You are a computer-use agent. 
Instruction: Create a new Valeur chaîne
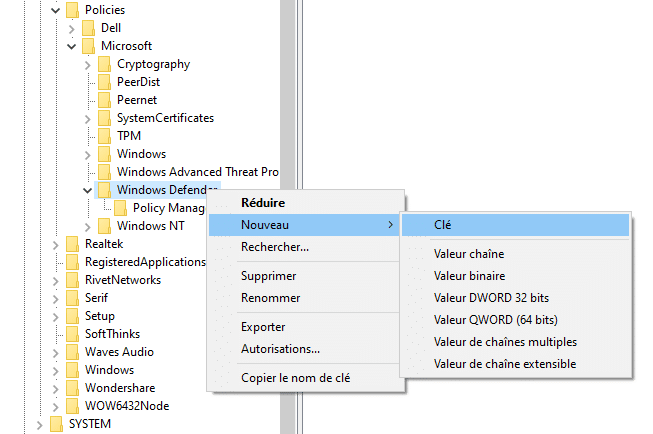pos(516,254)
